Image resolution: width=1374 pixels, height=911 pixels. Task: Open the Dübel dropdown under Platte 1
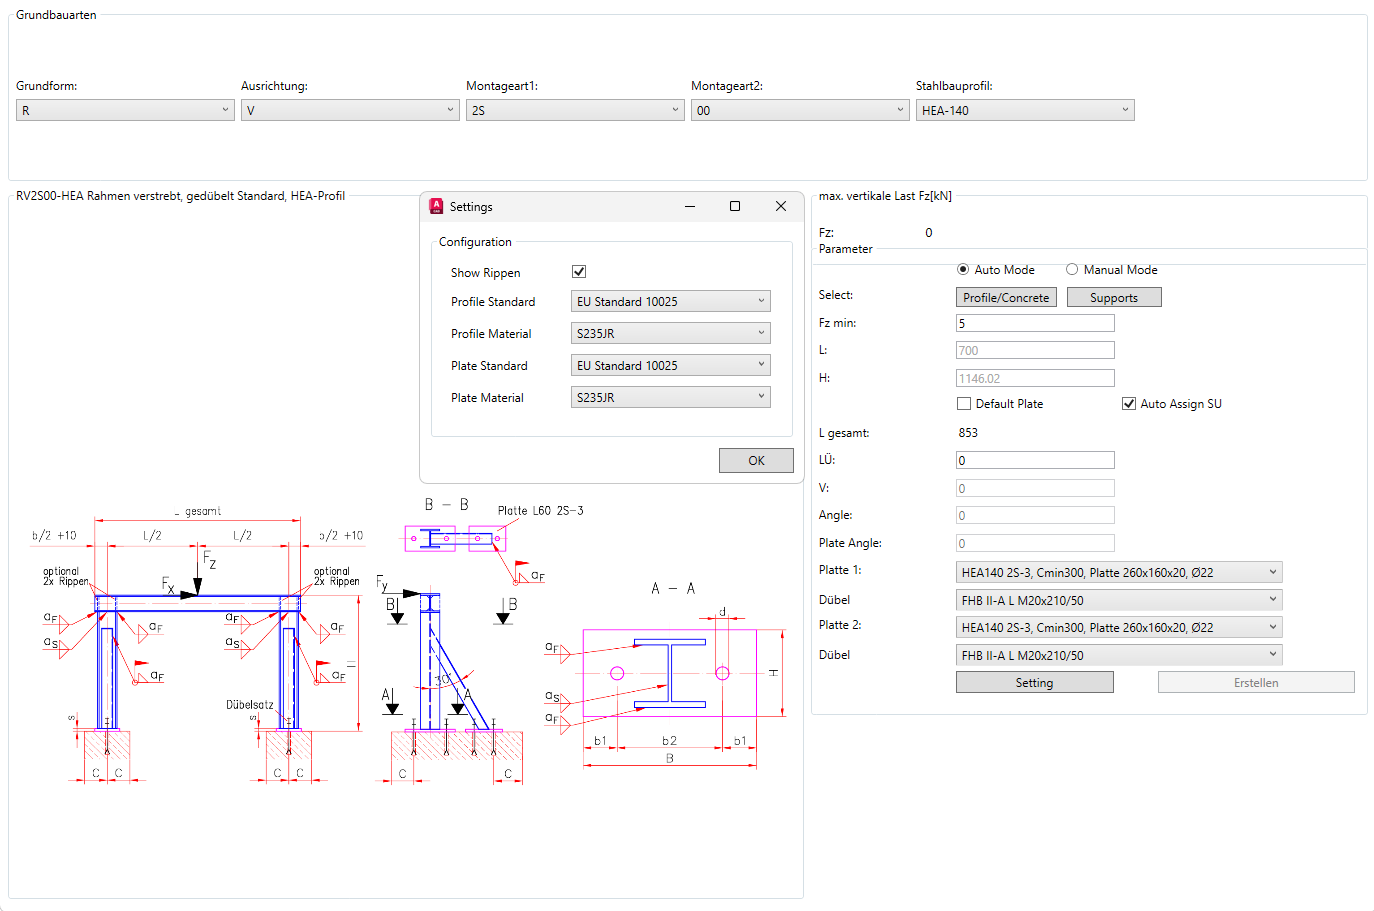coord(1119,600)
